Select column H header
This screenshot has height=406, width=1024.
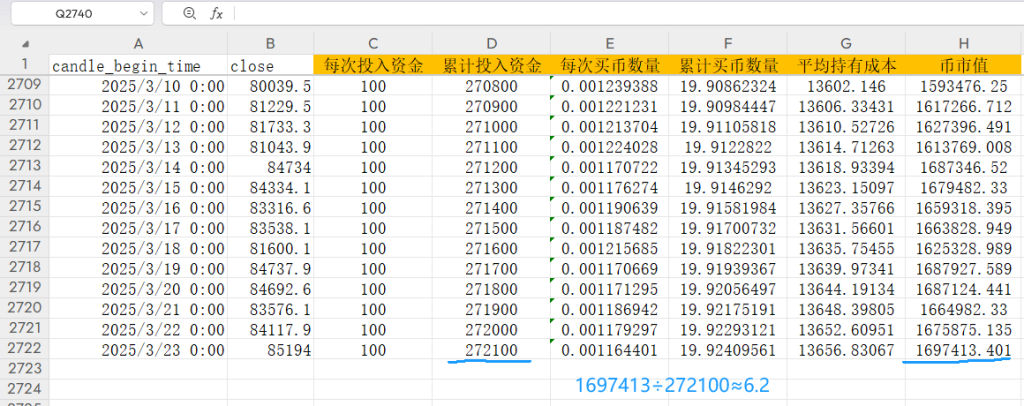click(x=964, y=44)
